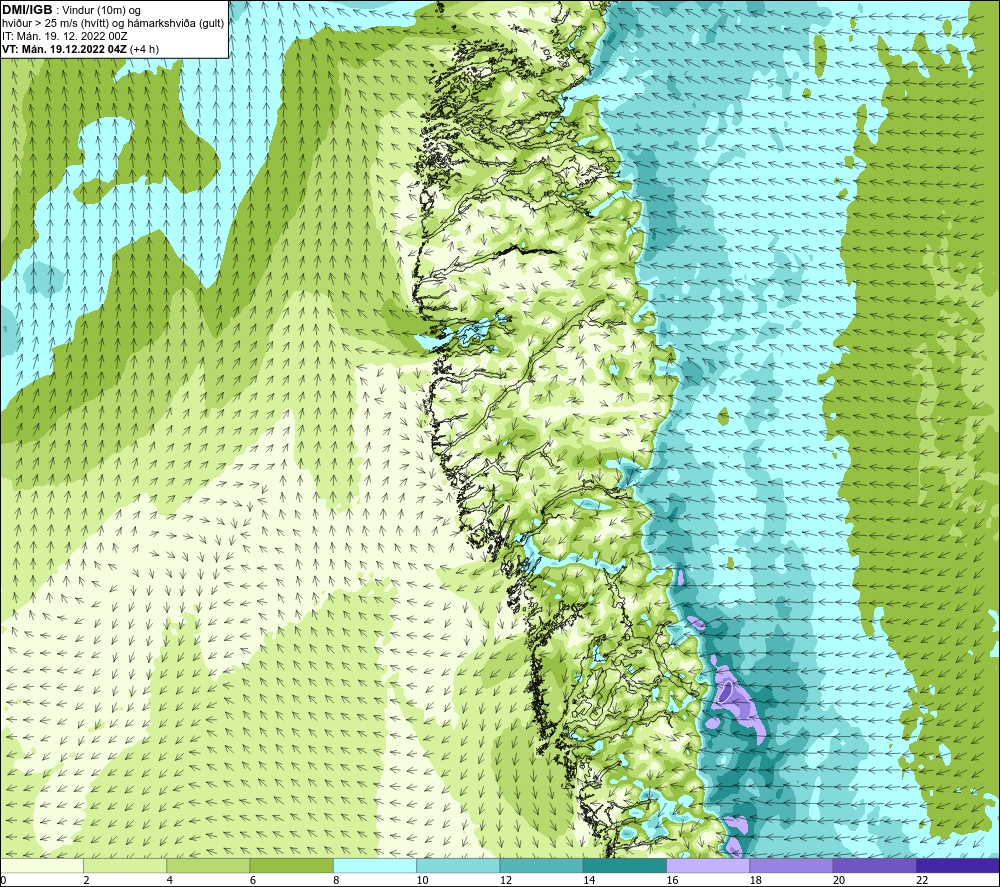This screenshot has width=1000, height=887.
Task: Click the scale label "20"
Action: pyautogui.click(x=839, y=880)
